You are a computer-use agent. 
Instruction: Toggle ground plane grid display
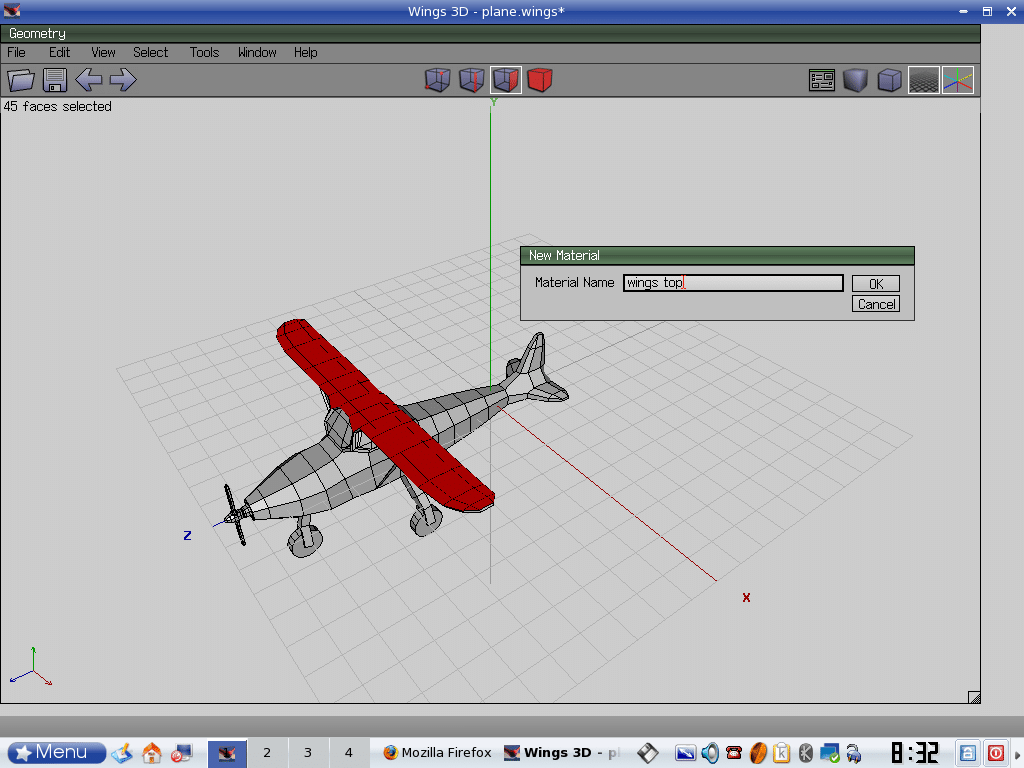[923, 80]
